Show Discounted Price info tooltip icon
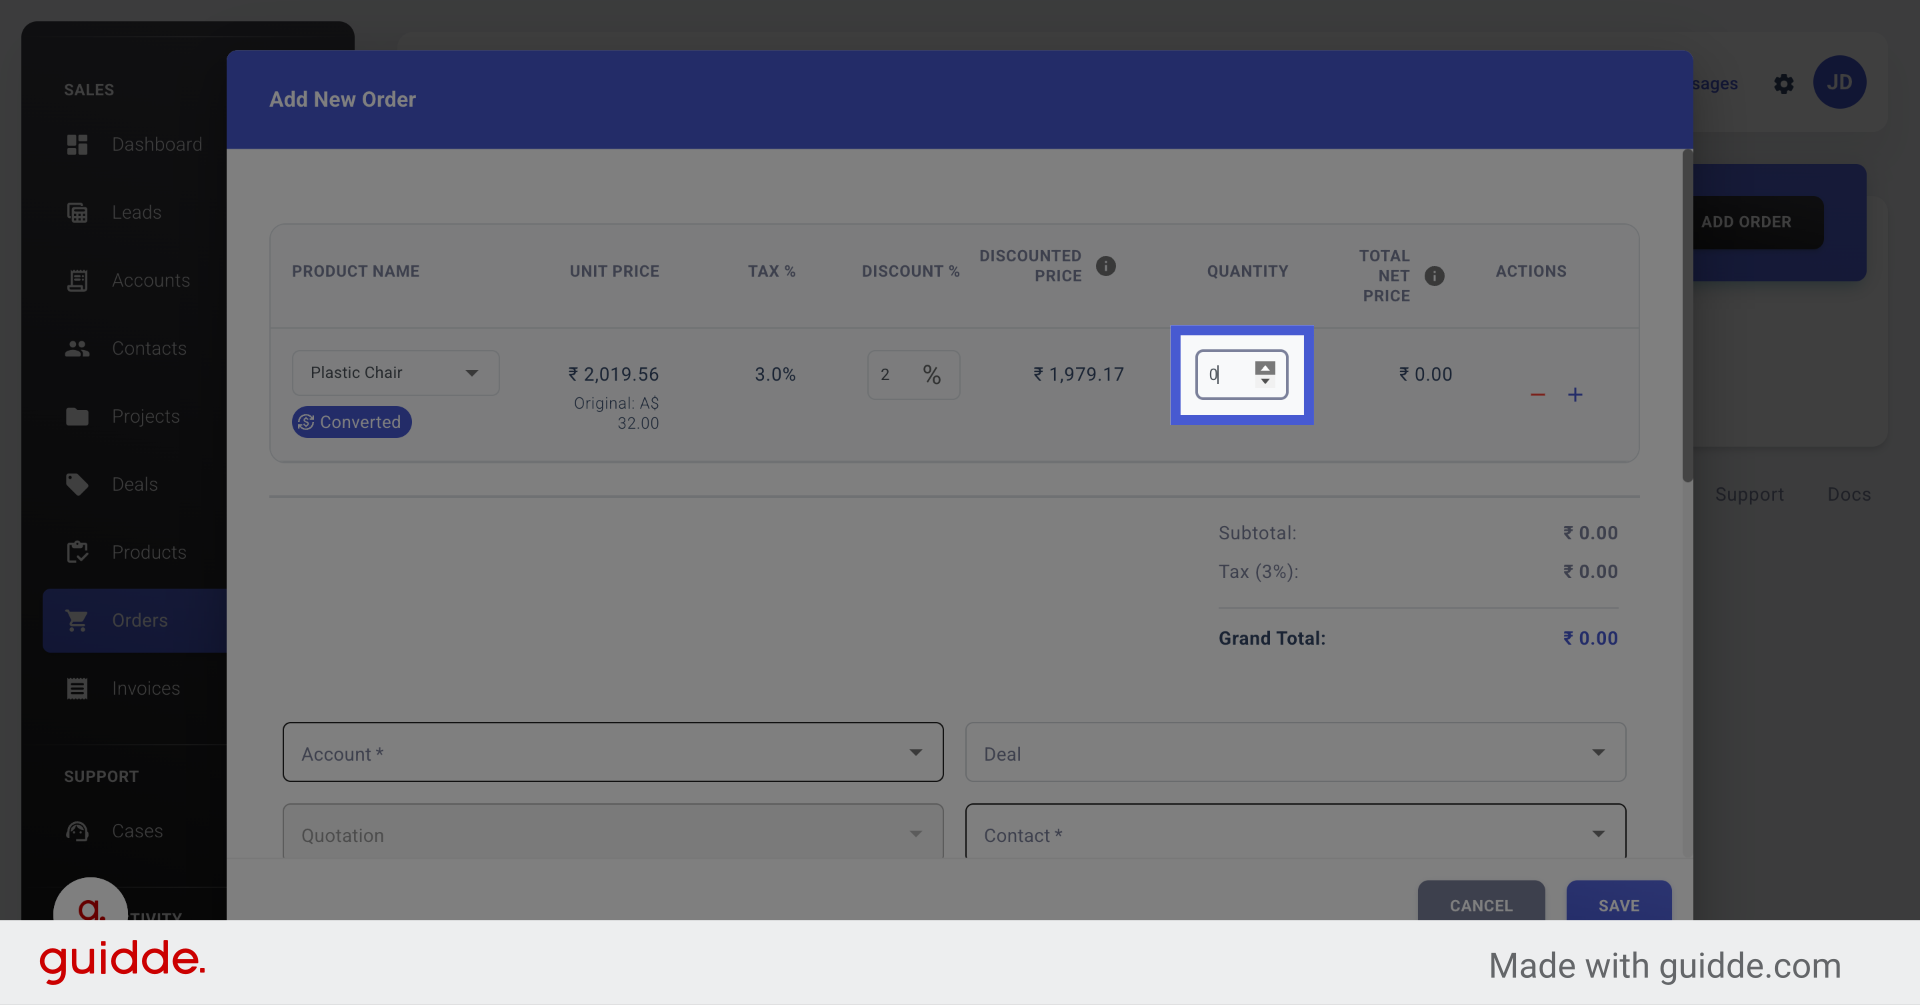The height and width of the screenshot is (1005, 1920). (1106, 266)
